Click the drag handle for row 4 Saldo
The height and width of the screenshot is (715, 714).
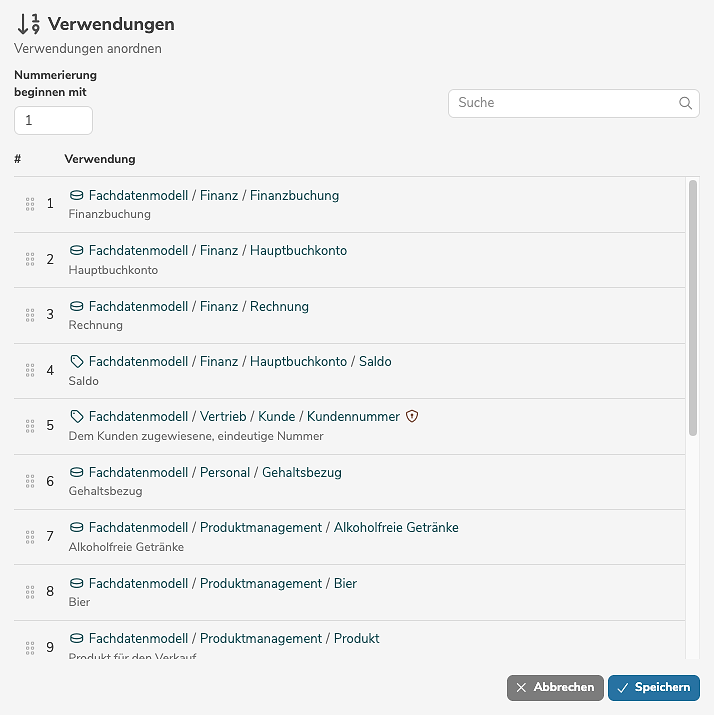pyautogui.click(x=30, y=370)
